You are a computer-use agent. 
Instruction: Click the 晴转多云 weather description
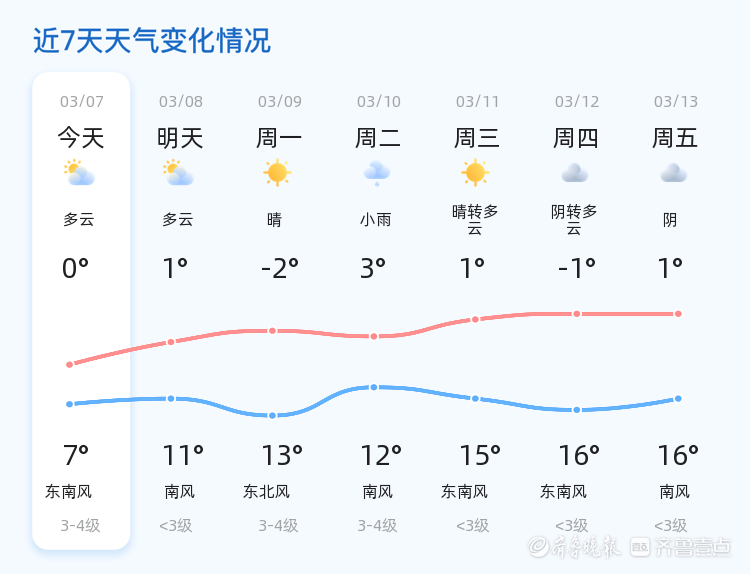(475, 219)
